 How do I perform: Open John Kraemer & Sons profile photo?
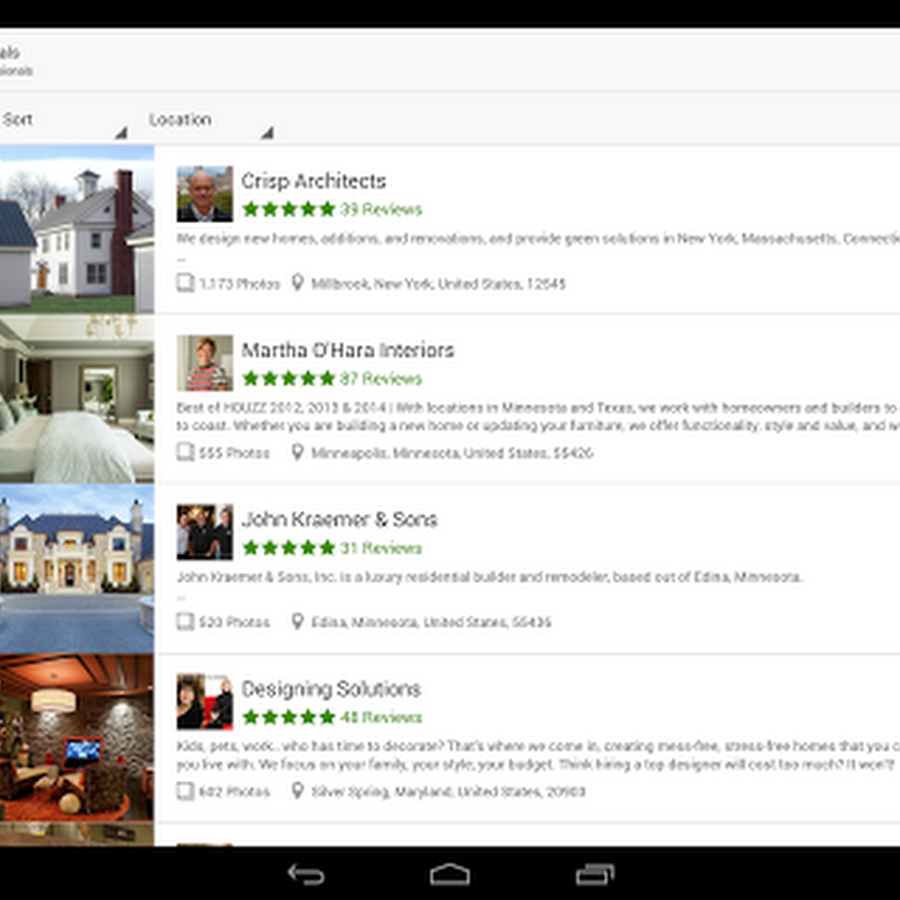204,532
